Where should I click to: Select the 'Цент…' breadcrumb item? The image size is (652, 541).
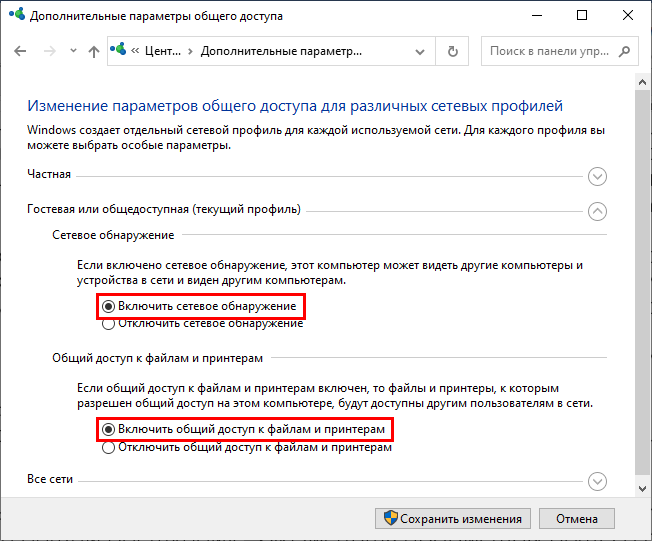point(163,51)
